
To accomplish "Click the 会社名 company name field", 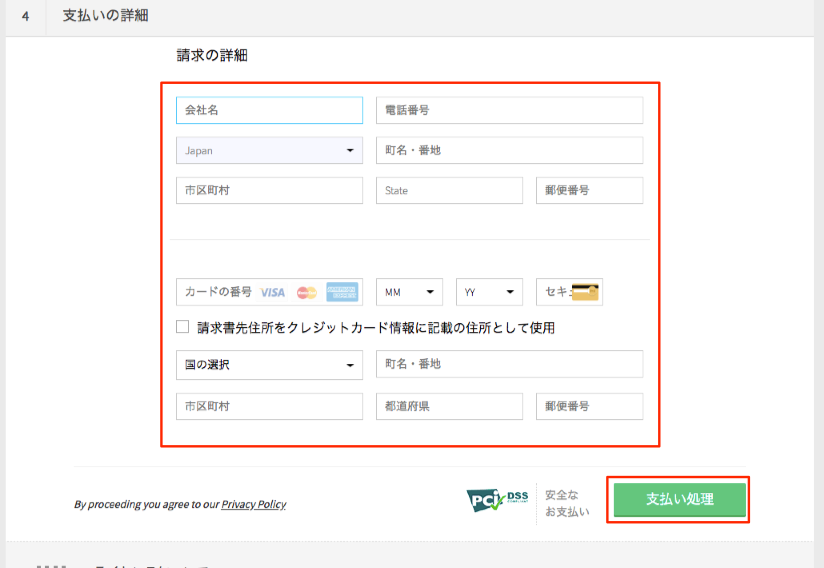I will coord(268,110).
